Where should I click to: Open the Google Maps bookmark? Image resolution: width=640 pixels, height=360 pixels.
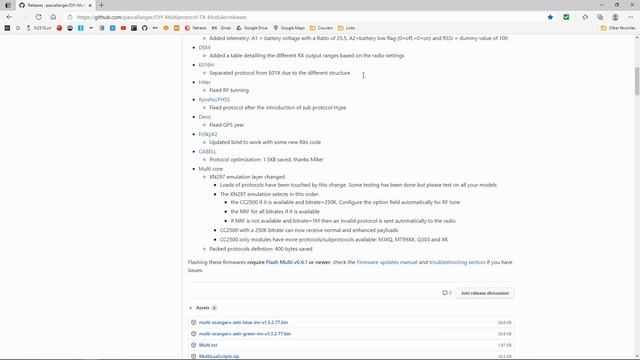[x=289, y=28]
